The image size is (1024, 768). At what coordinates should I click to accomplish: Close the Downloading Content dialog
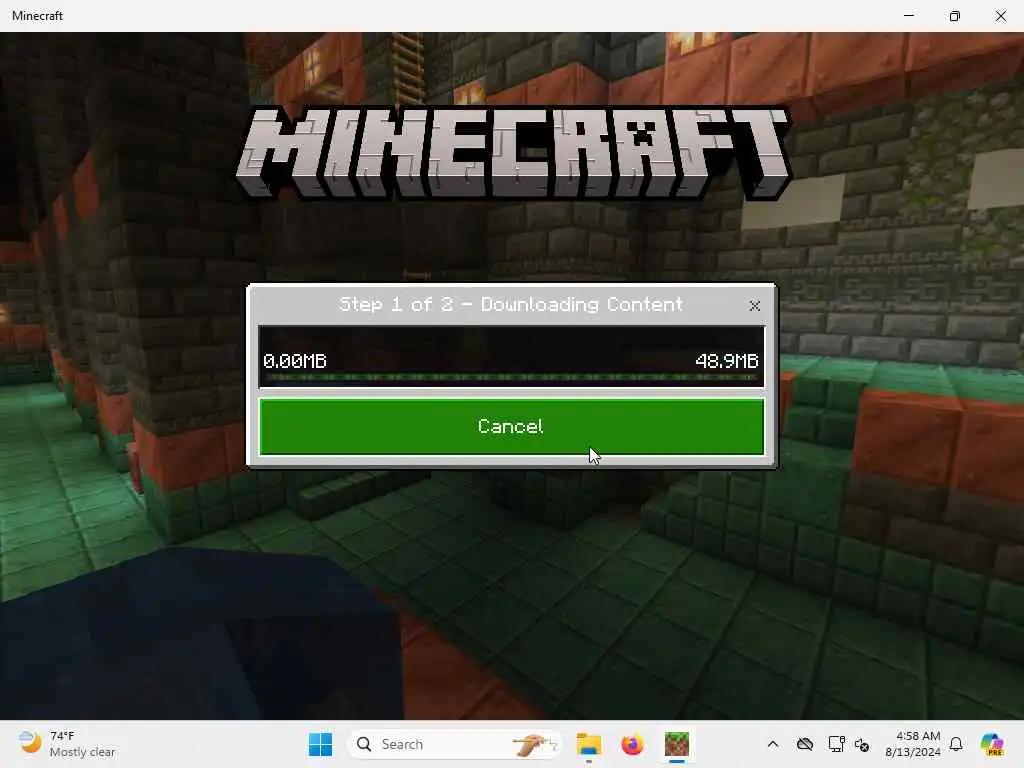[x=754, y=306]
